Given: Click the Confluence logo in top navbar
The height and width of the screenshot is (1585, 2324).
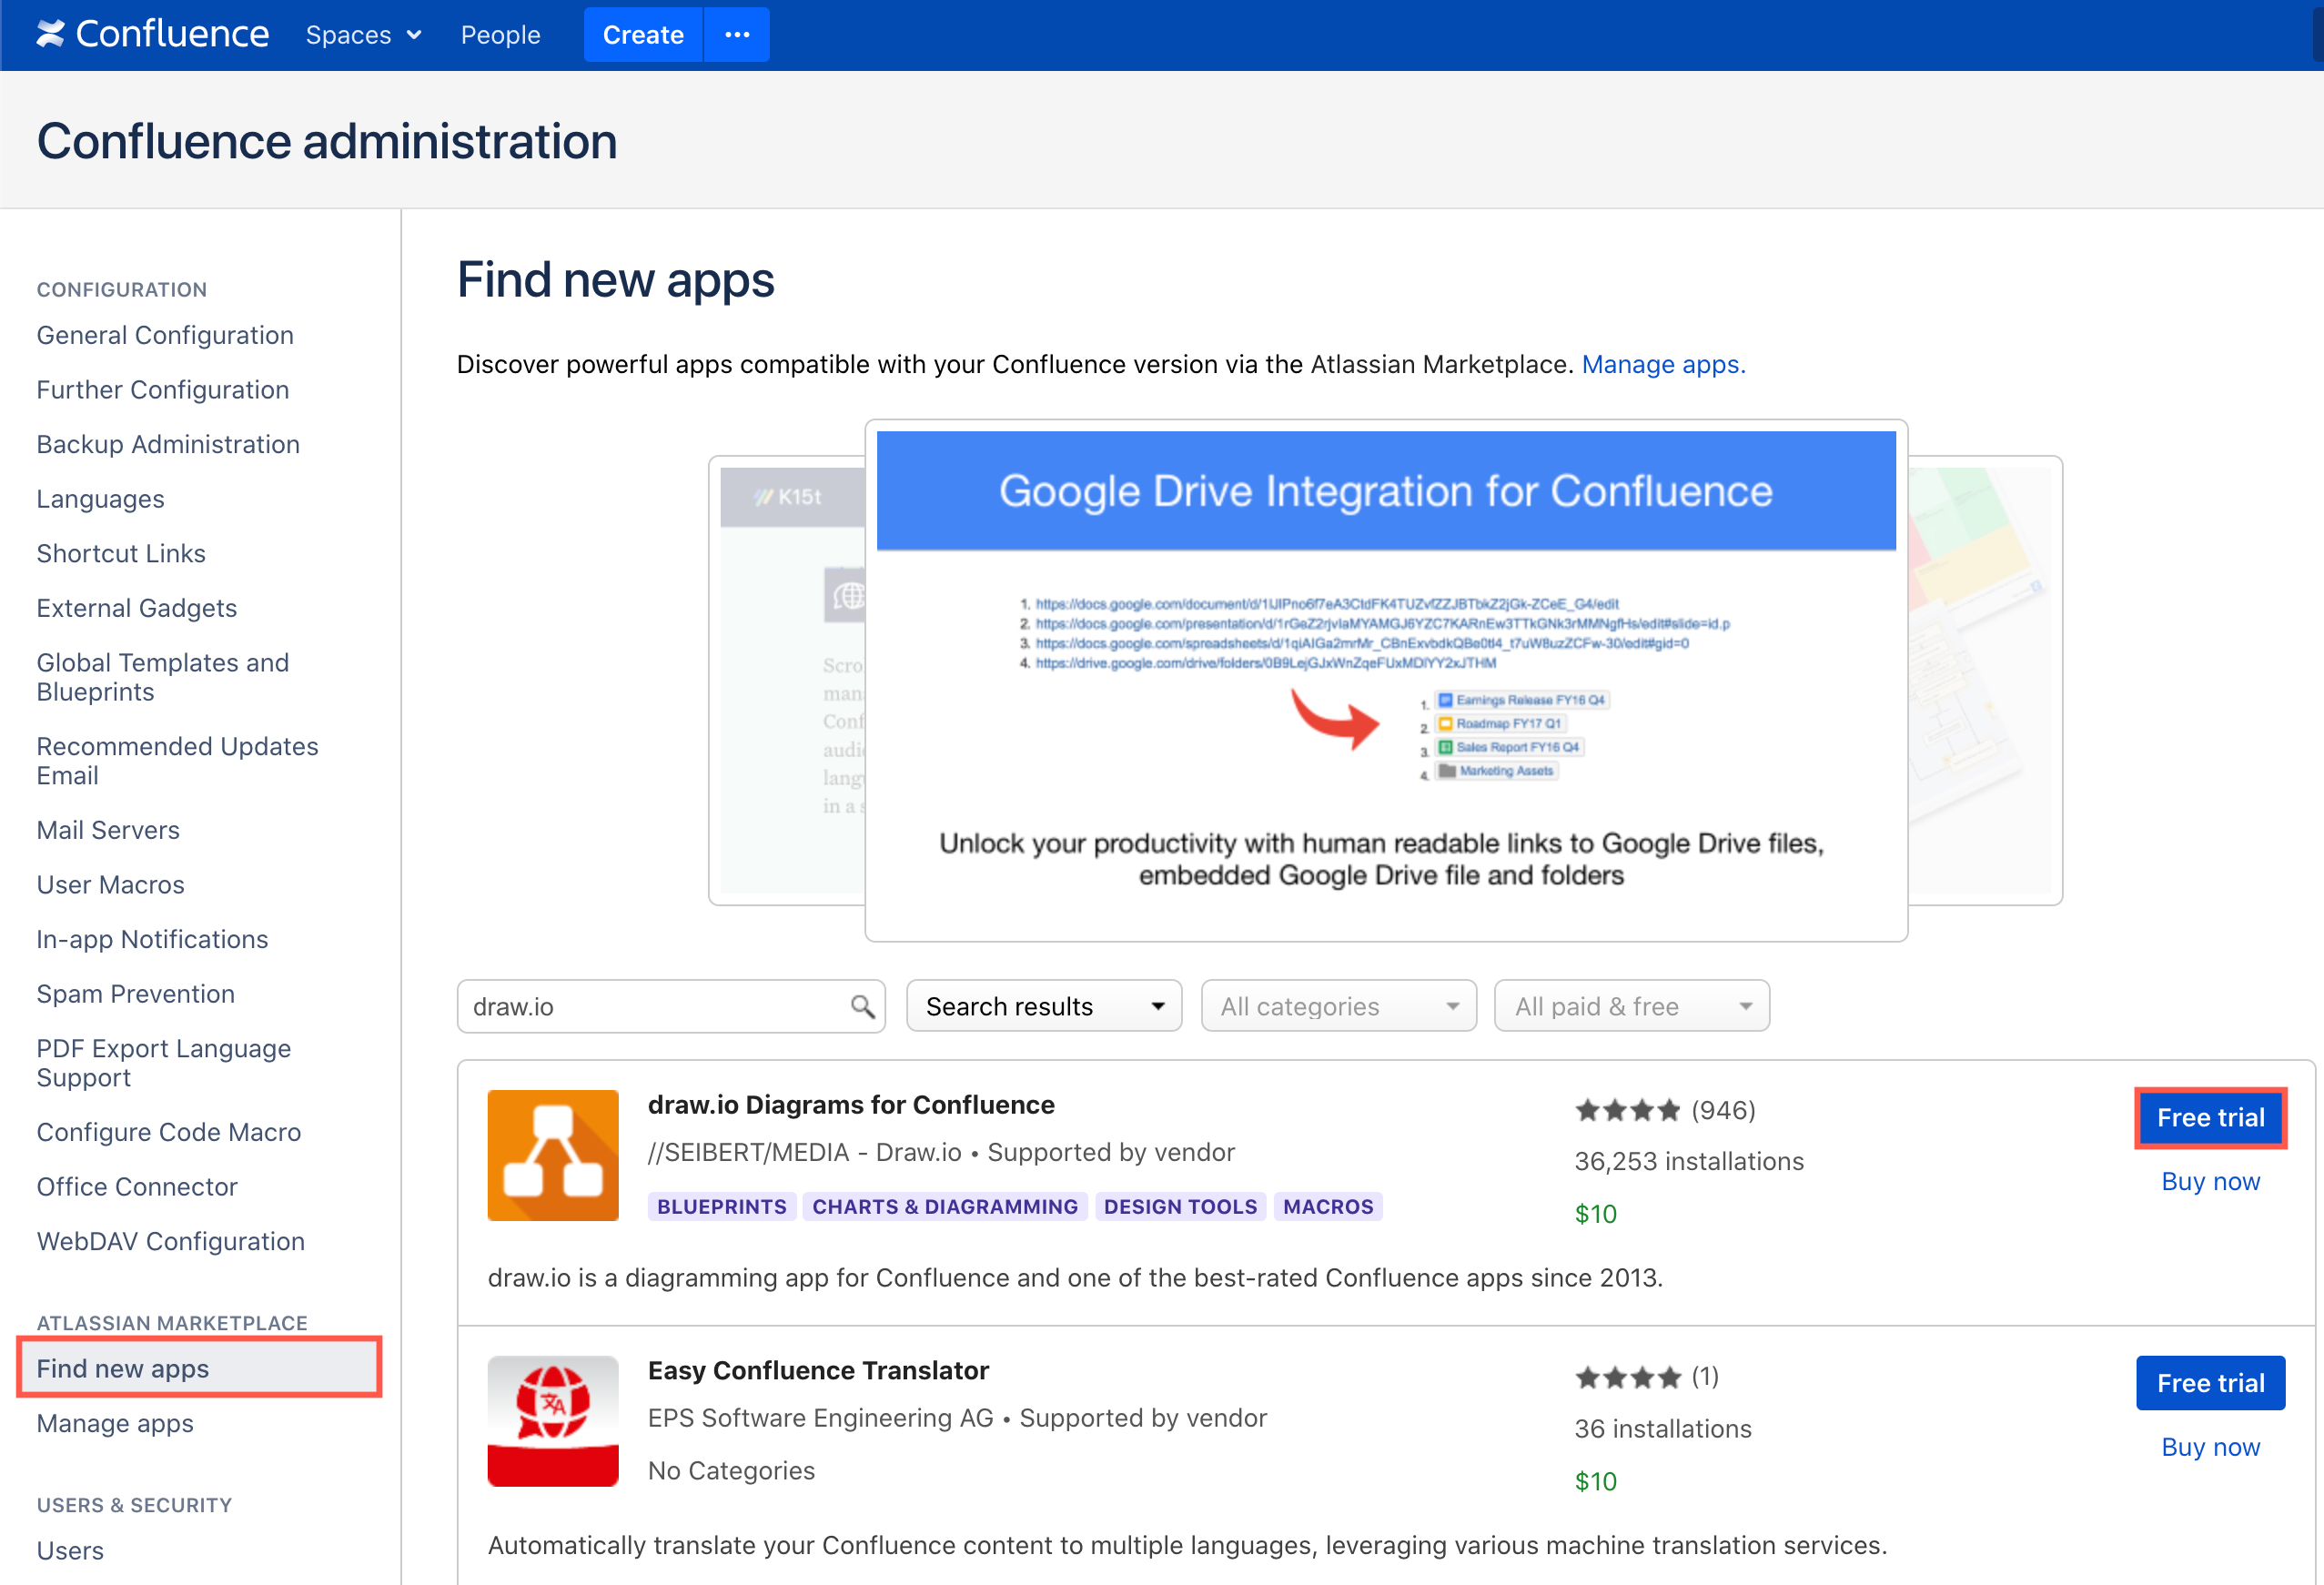Looking at the screenshot, I should tap(150, 32).
